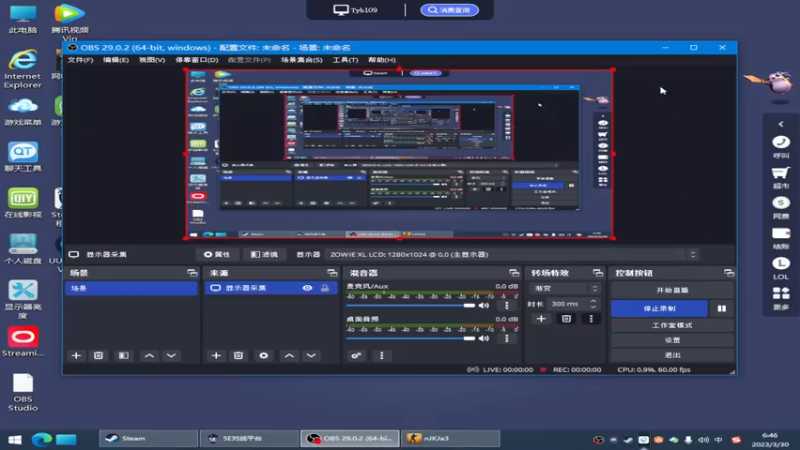Open 停靠窗口(D) menu
Image resolution: width=800 pixels, height=450 pixels.
[196, 60]
